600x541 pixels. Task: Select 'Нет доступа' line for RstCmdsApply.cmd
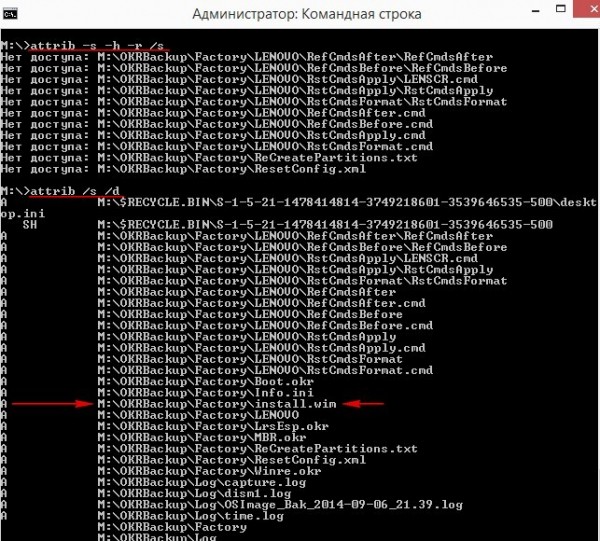(x=213, y=135)
